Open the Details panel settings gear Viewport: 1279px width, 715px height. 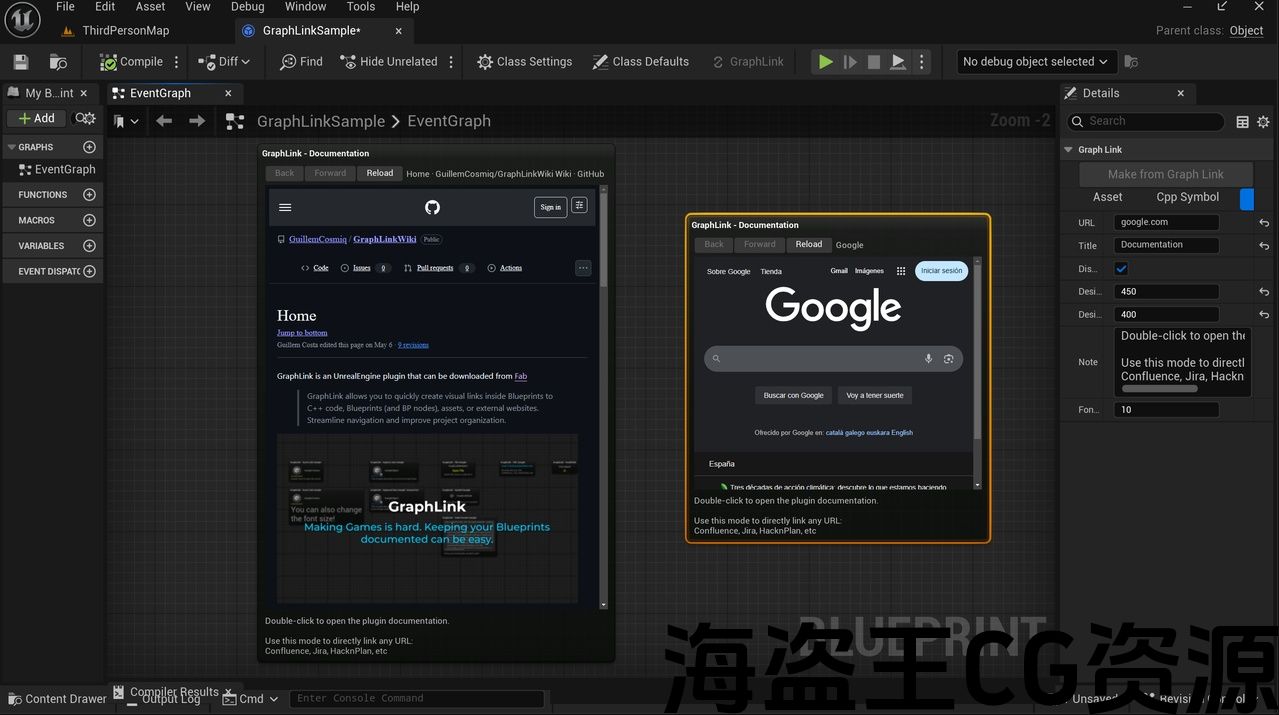pyautogui.click(x=1263, y=122)
